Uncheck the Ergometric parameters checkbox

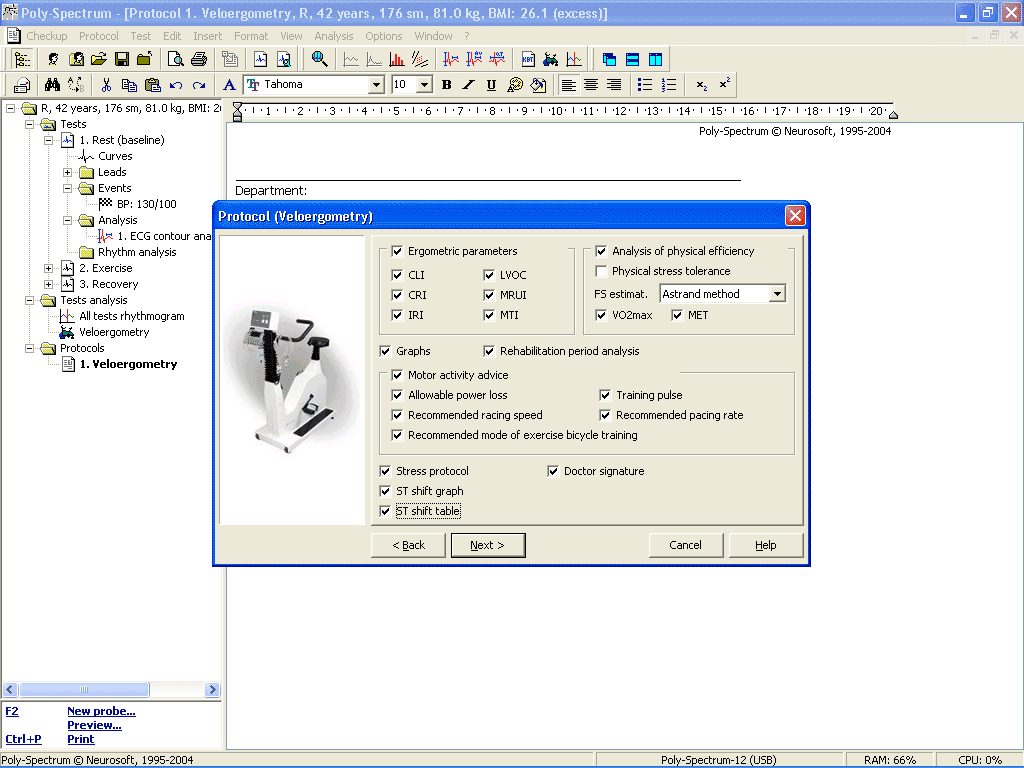click(x=397, y=251)
